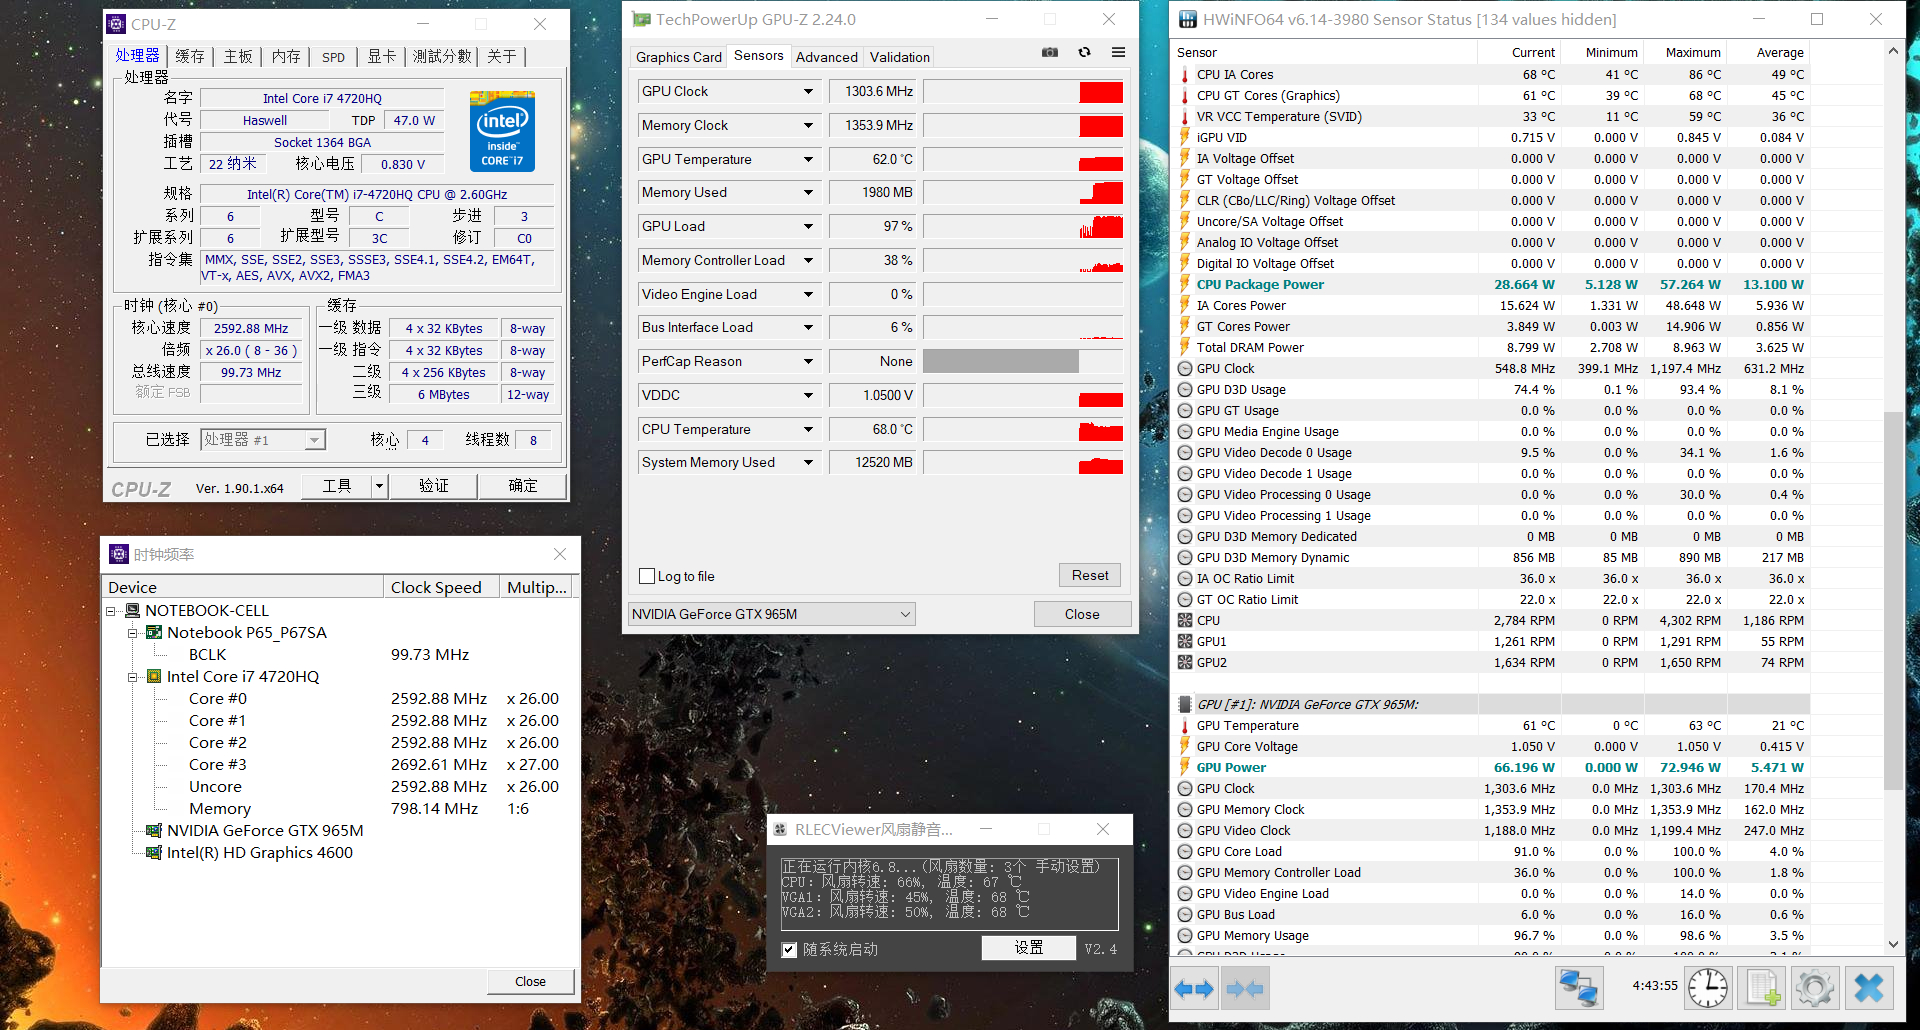The height and width of the screenshot is (1030, 1920).
Task: Open the Validation tab in GPU-Z
Action: (900, 57)
